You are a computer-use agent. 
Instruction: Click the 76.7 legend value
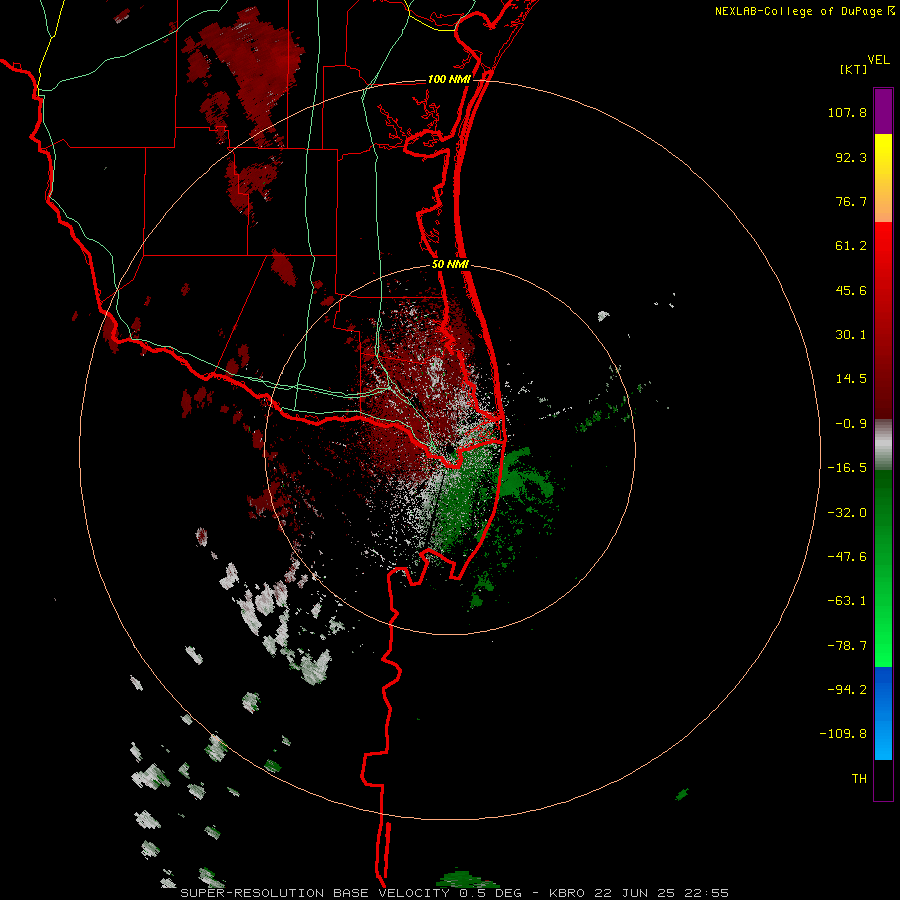click(x=851, y=201)
